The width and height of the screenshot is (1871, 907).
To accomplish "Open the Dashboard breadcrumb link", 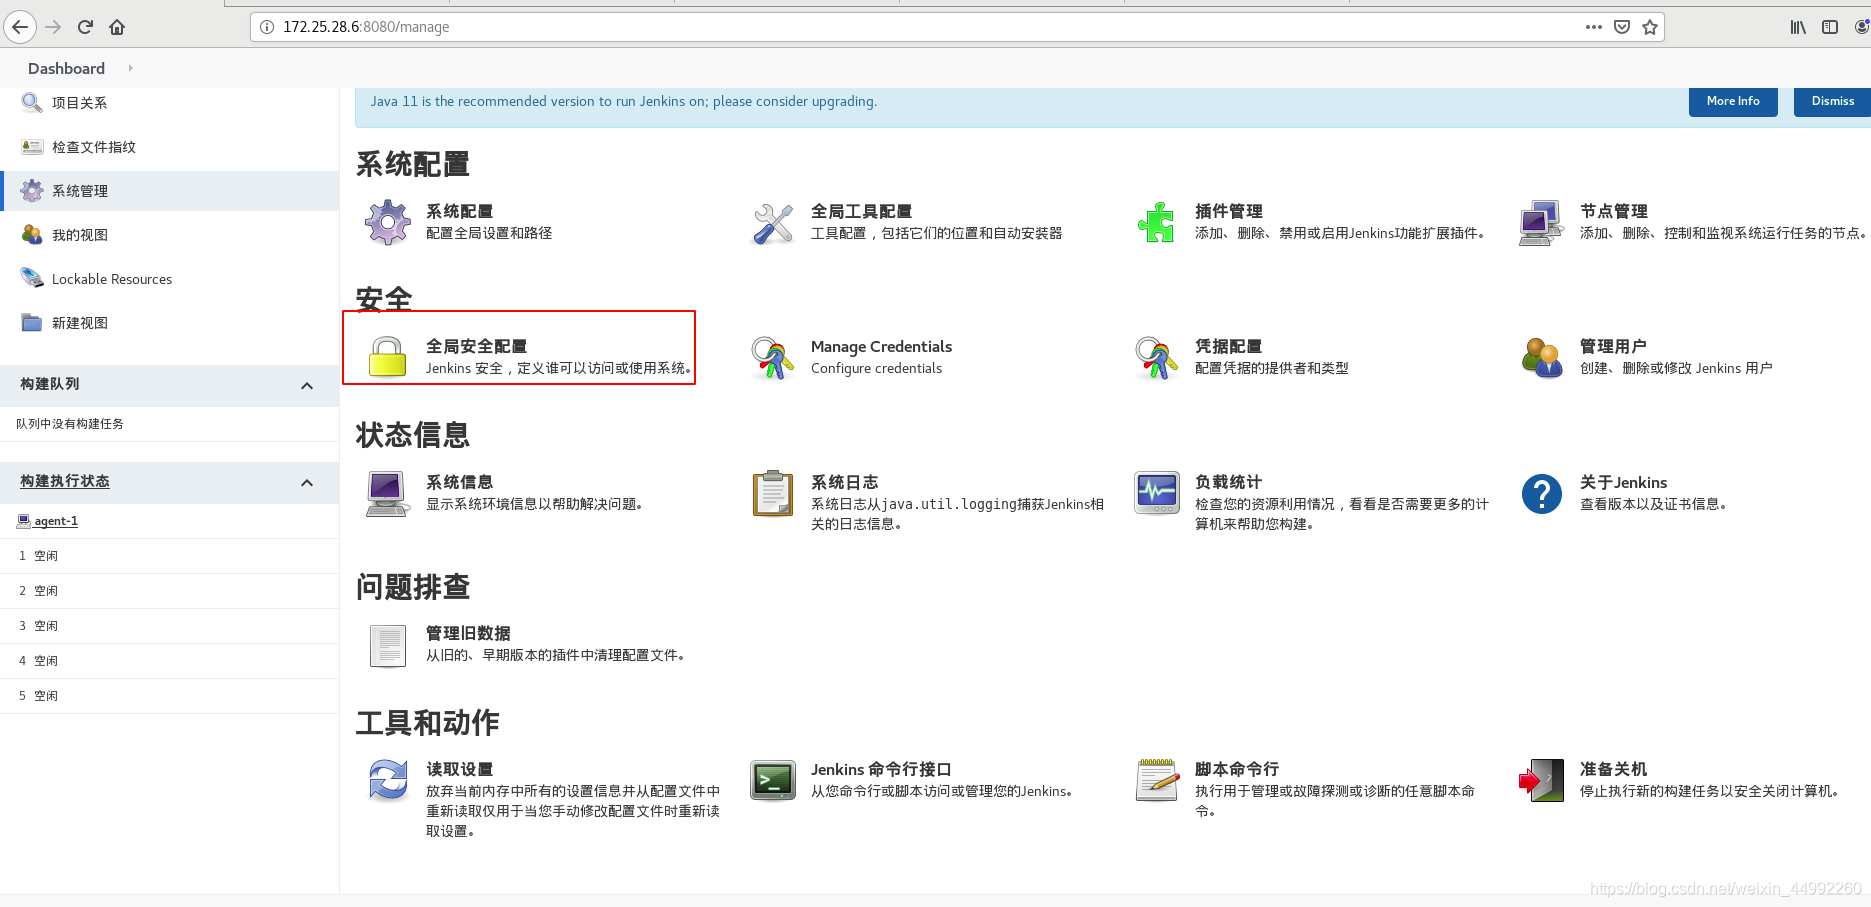I will click(66, 68).
